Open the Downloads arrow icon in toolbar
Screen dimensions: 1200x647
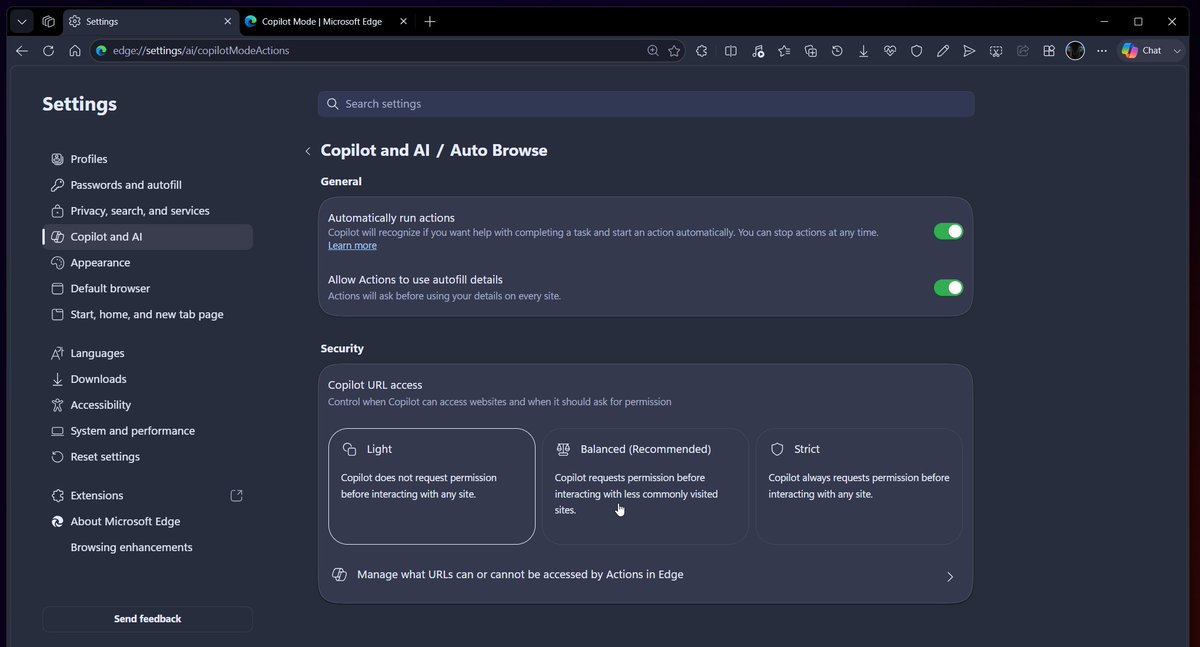click(863, 51)
